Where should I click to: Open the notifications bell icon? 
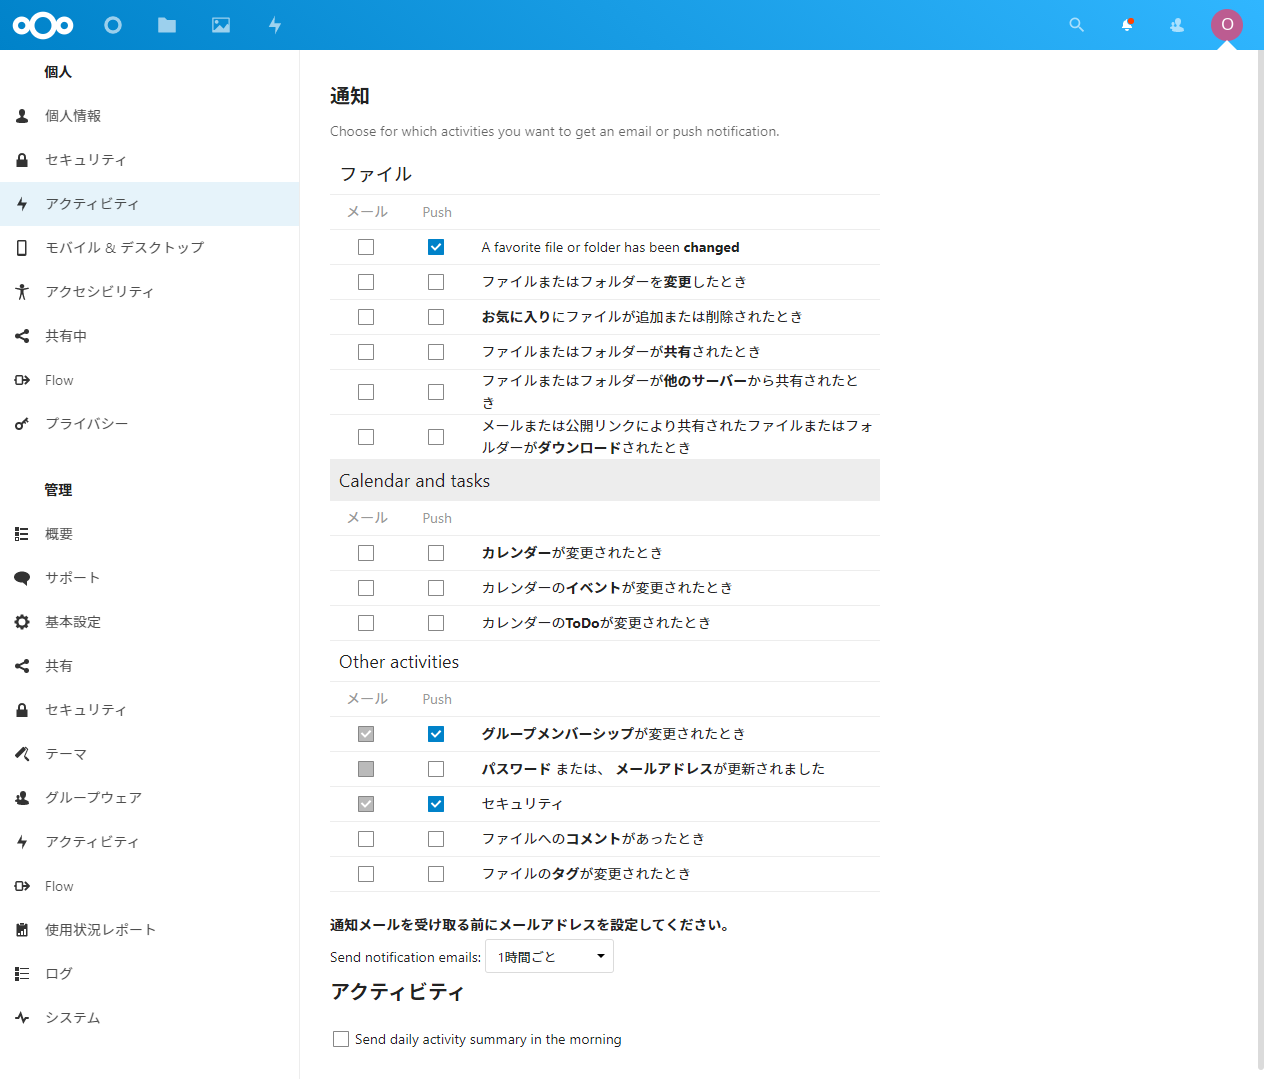1127,25
